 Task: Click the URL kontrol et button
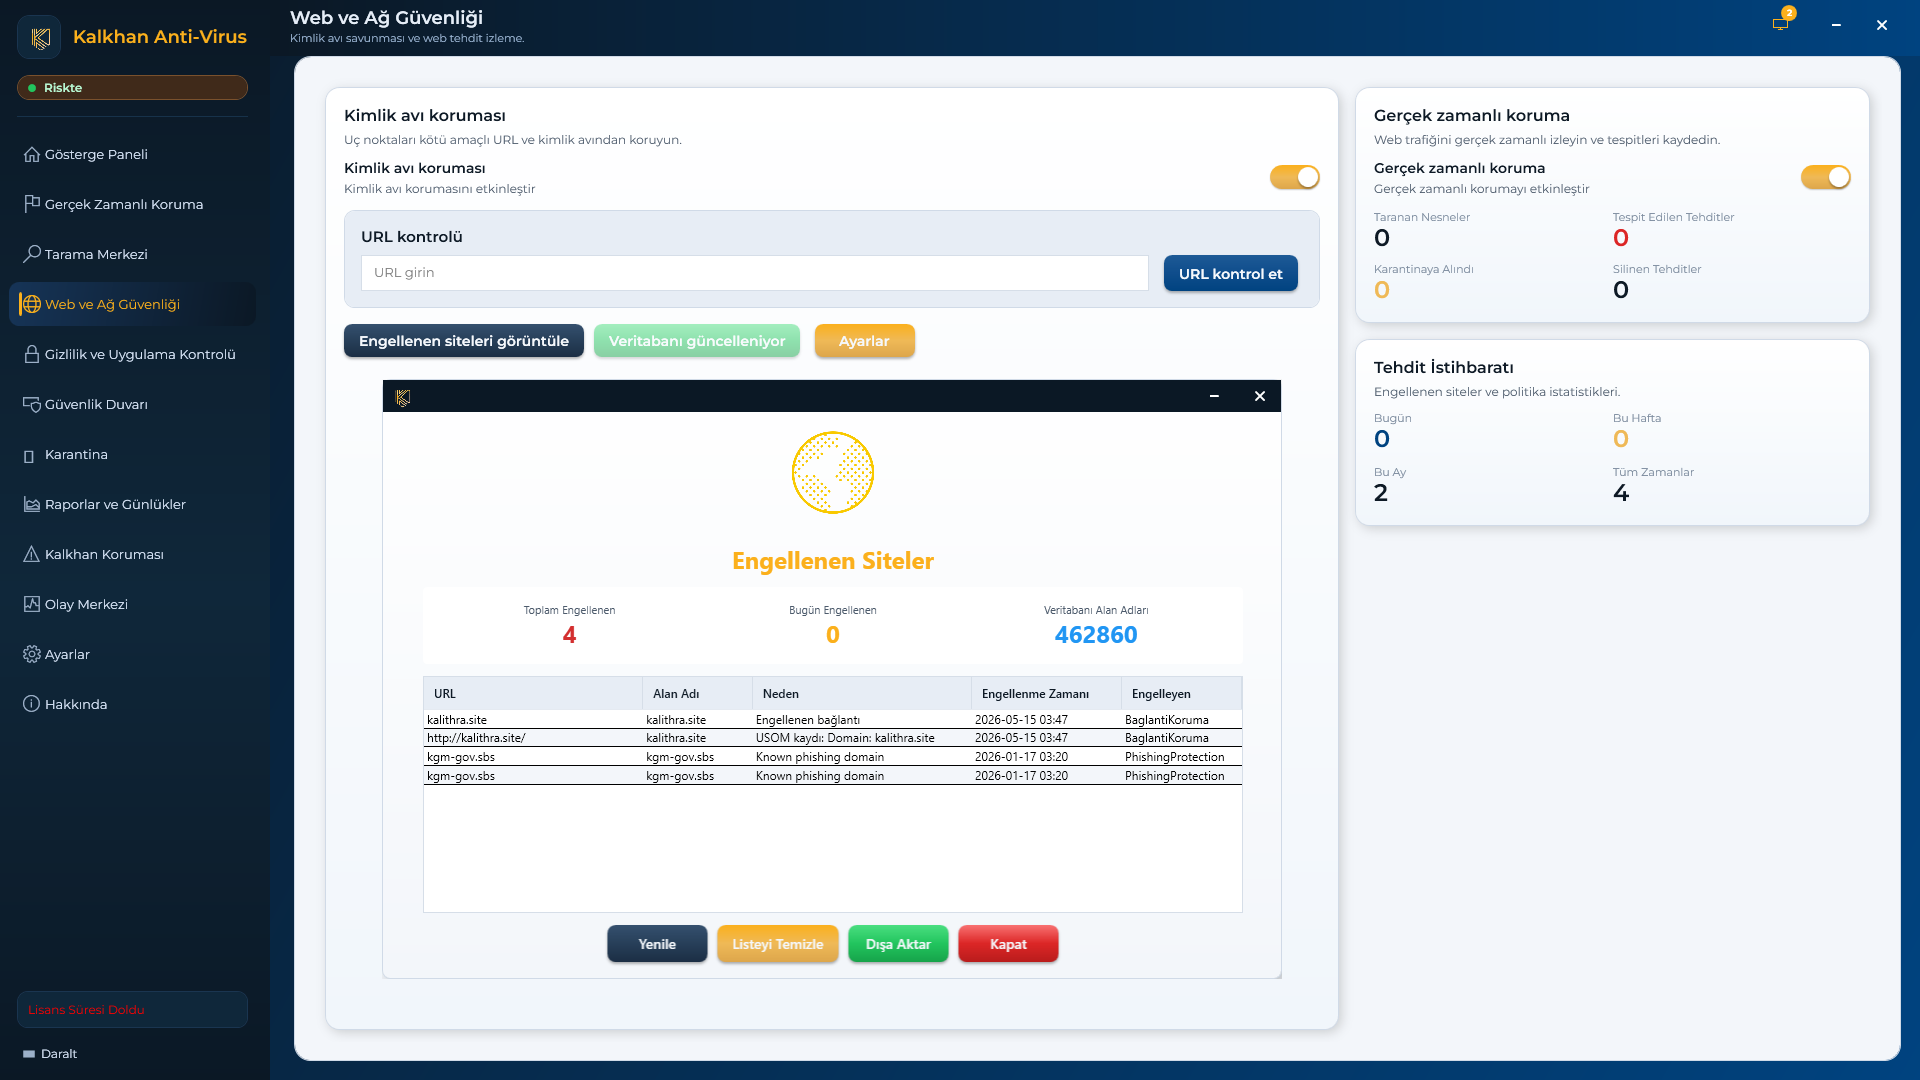1230,274
